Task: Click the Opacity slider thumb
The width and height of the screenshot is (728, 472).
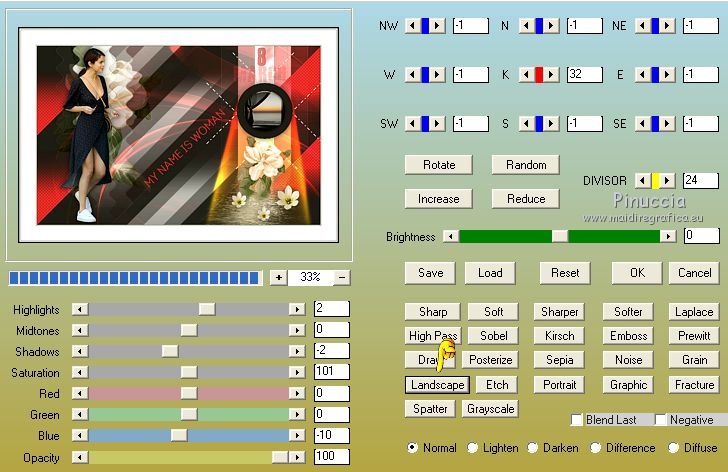Action: [x=280, y=457]
